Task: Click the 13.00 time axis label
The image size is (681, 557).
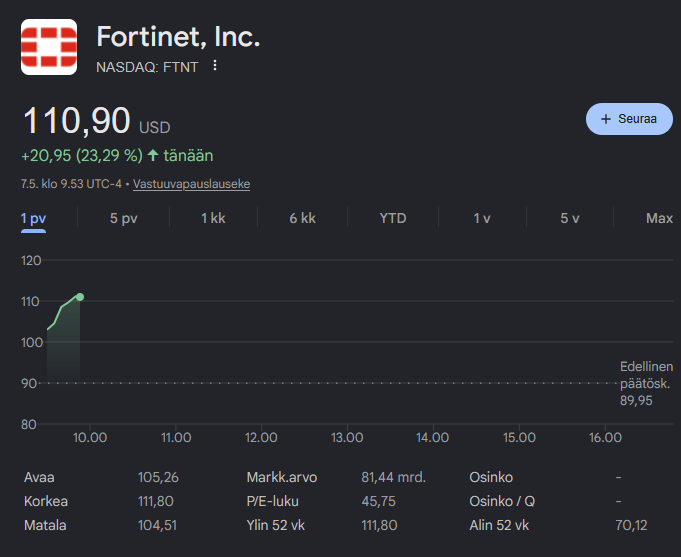Action: click(x=347, y=437)
